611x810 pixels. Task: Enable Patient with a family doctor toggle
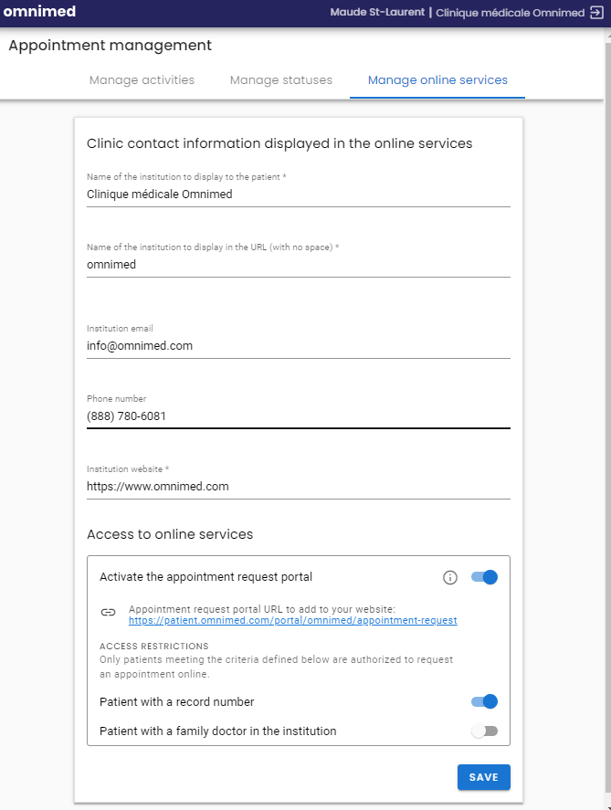tap(484, 731)
